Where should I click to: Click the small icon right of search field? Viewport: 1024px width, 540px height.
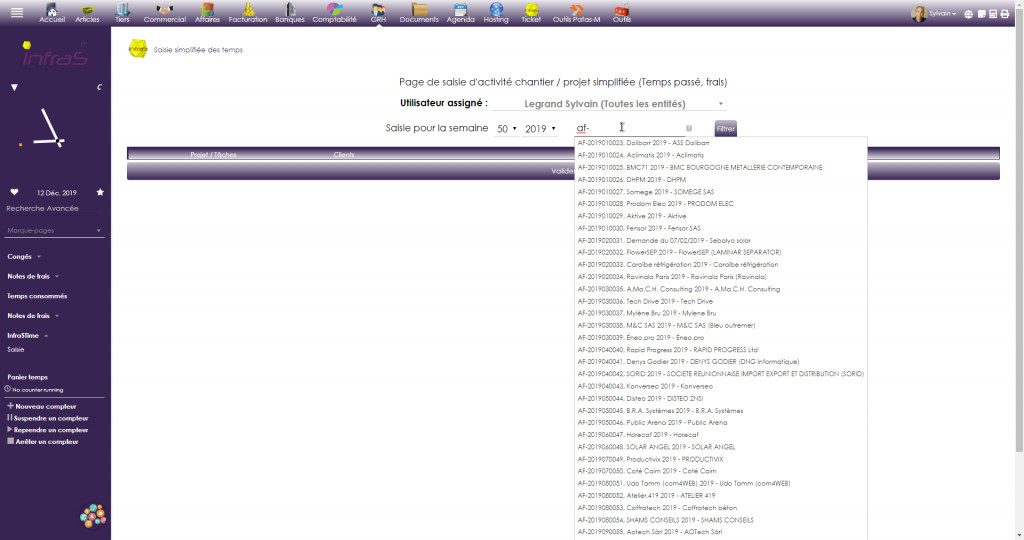tap(688, 129)
